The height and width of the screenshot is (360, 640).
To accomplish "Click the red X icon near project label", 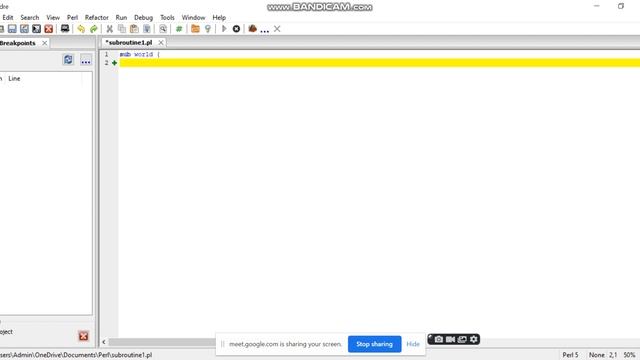I will [84, 336].
